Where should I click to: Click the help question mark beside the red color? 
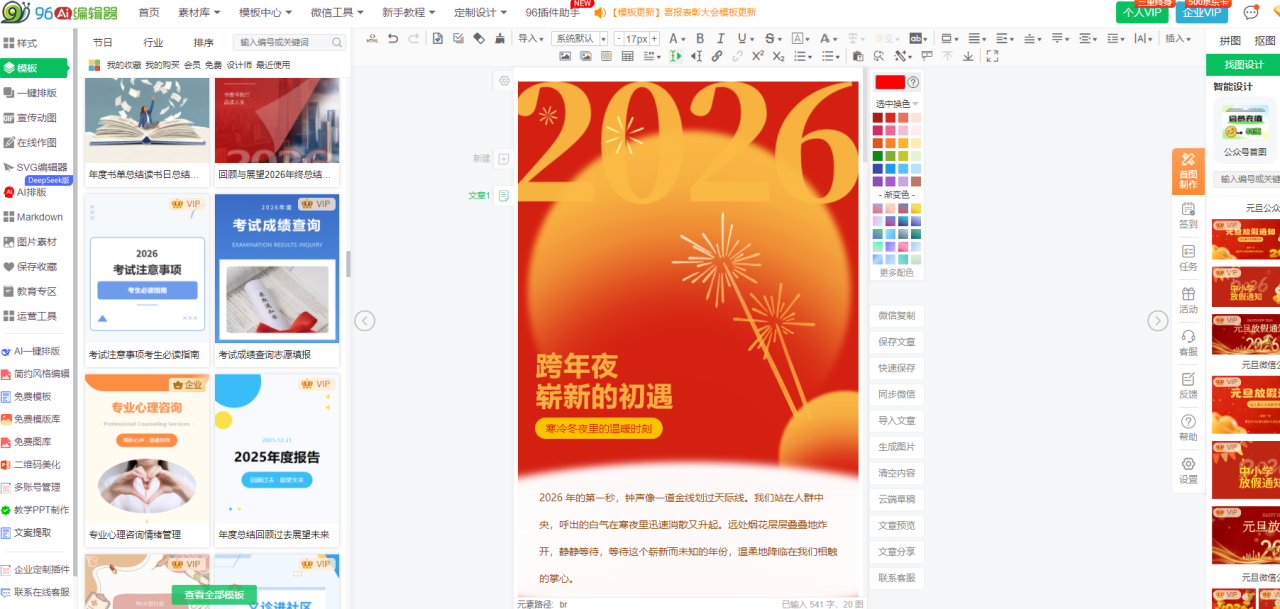coord(912,82)
